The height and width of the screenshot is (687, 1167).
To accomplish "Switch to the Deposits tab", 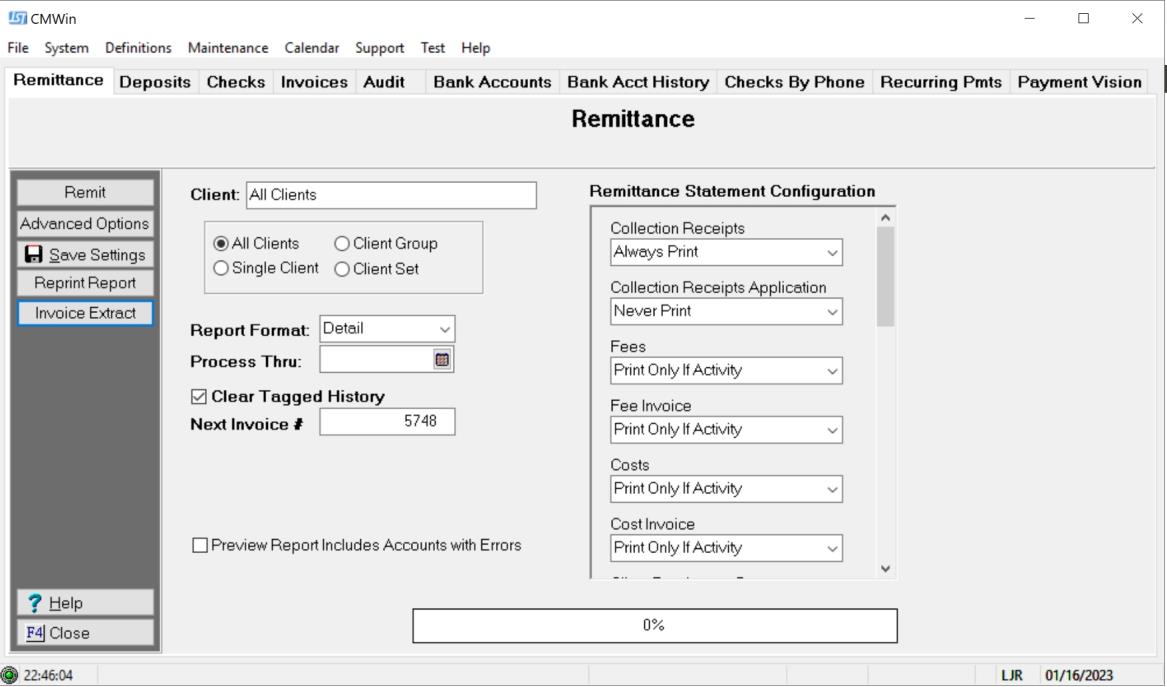I will tap(157, 82).
